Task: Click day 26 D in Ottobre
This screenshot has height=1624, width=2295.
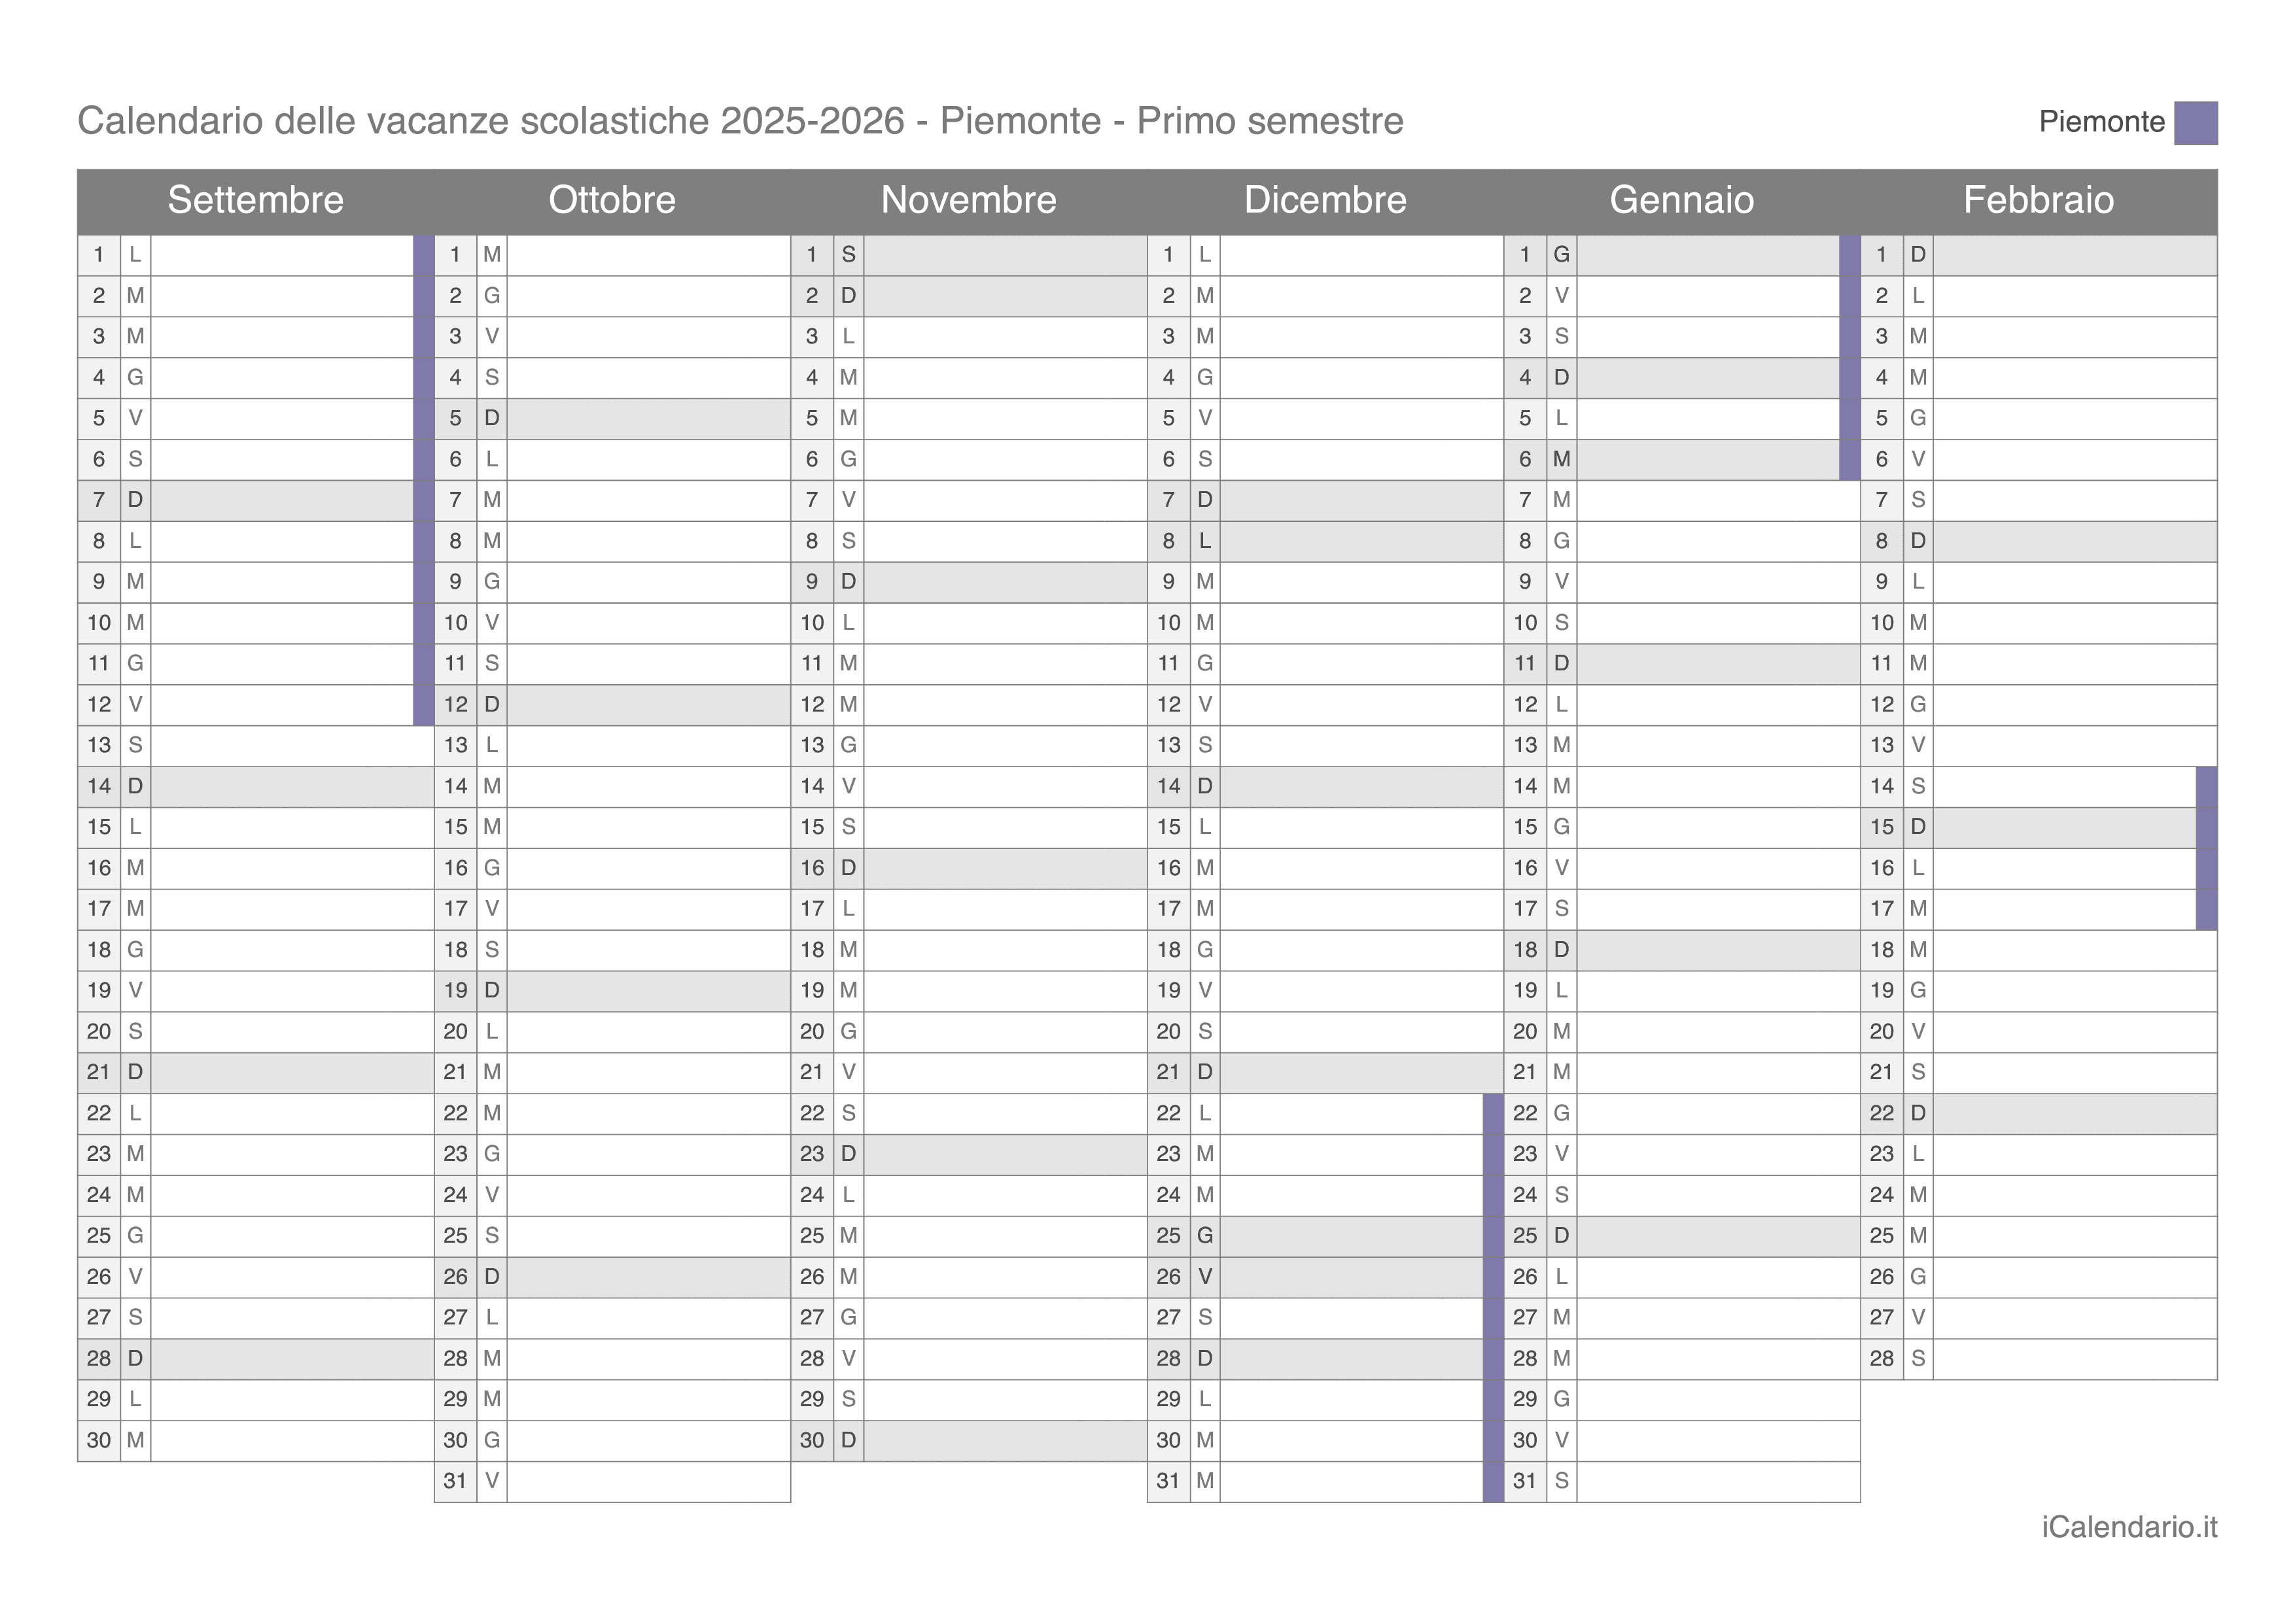Action: (612, 1277)
